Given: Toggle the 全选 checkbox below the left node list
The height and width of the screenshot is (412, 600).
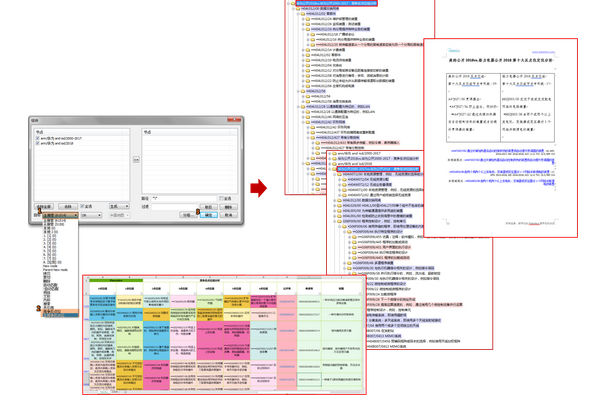Looking at the screenshot, I should 82,206.
